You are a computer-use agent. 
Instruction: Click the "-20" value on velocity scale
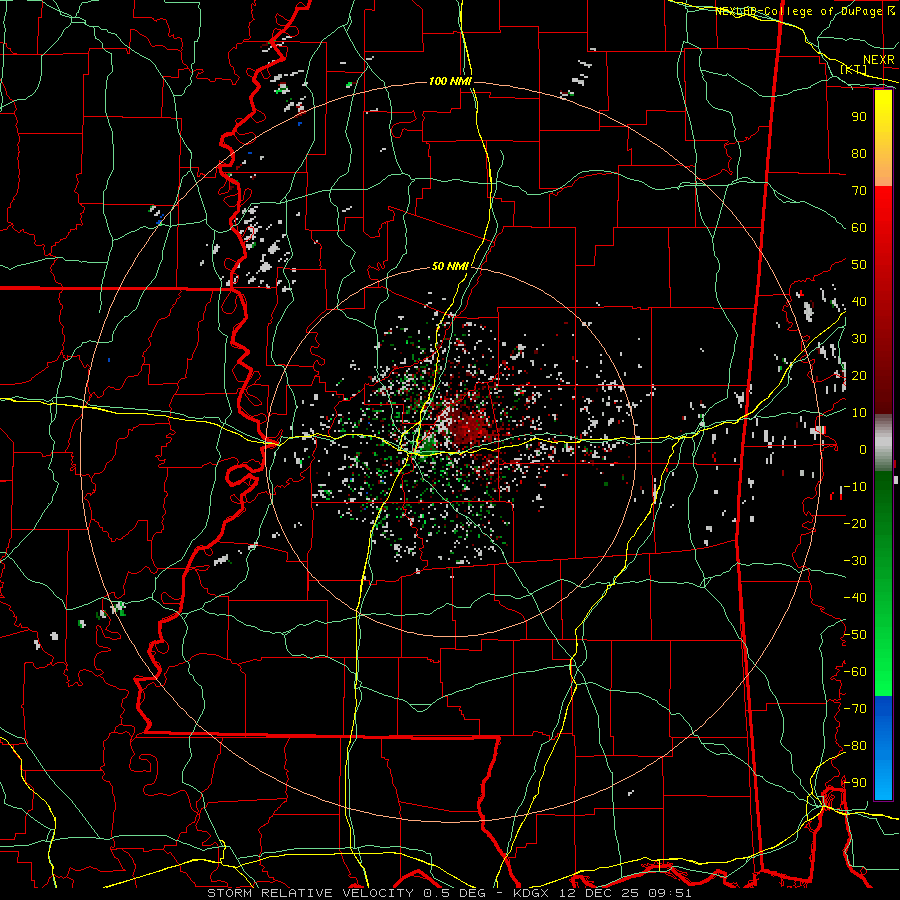pyautogui.click(x=855, y=523)
